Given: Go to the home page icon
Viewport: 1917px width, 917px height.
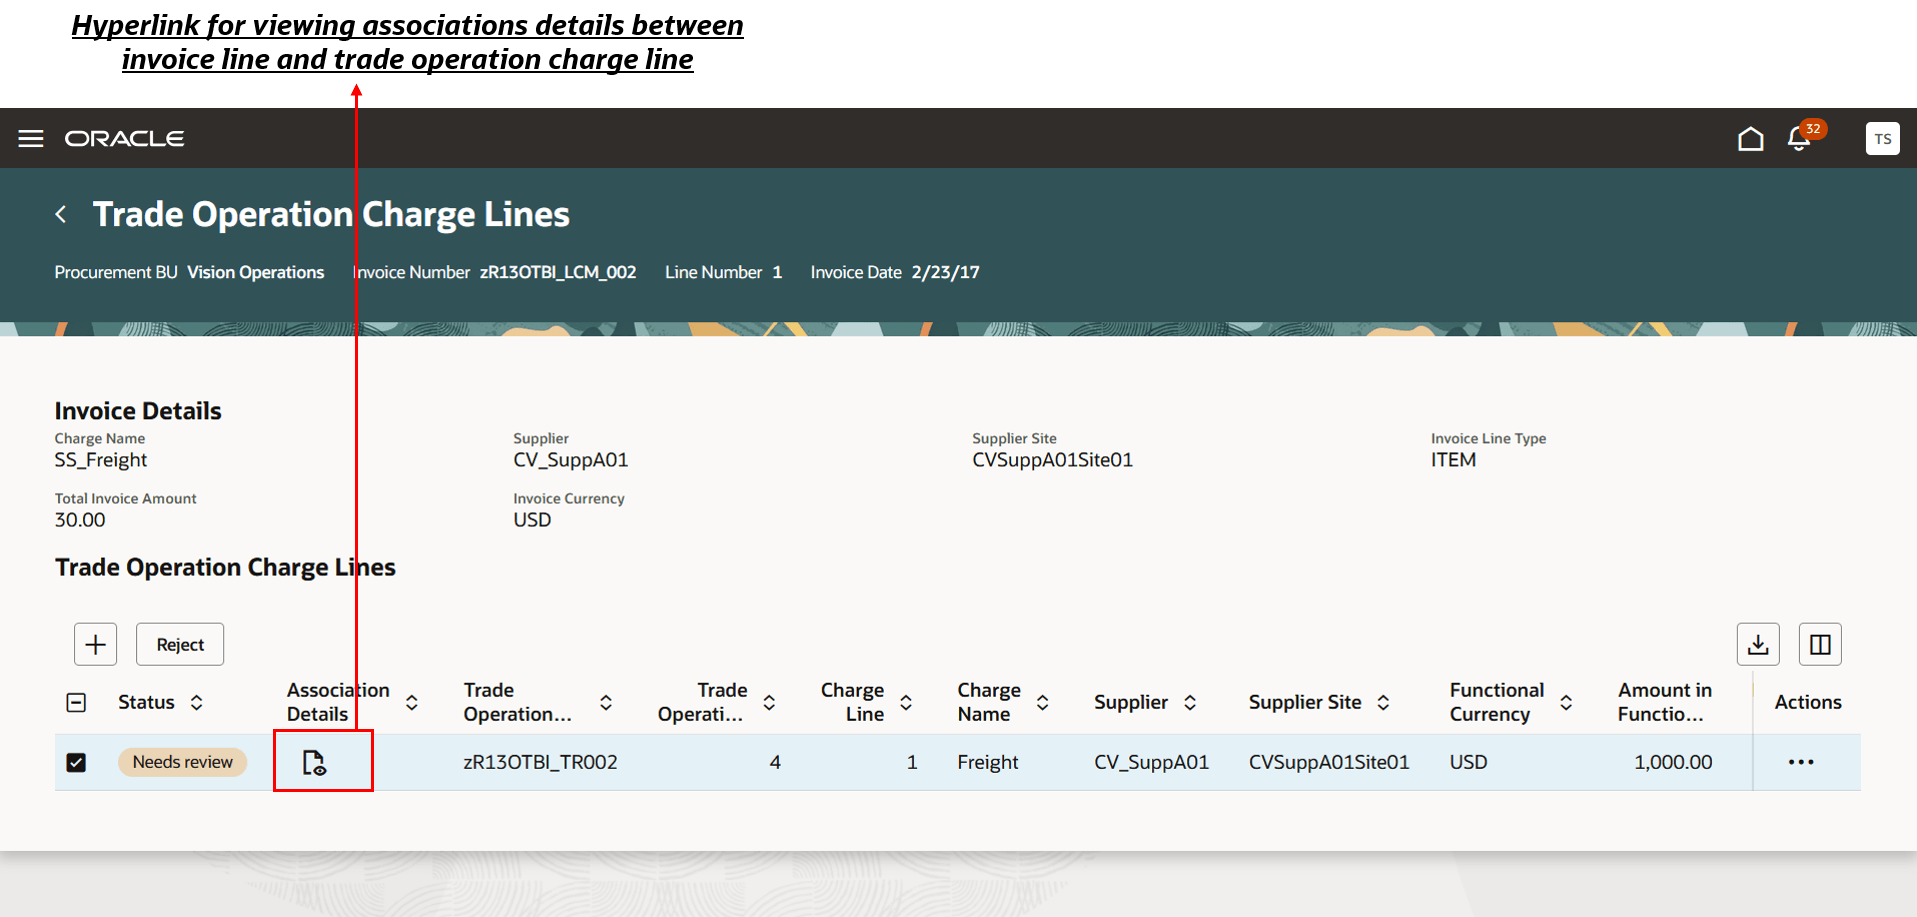Looking at the screenshot, I should 1750,138.
